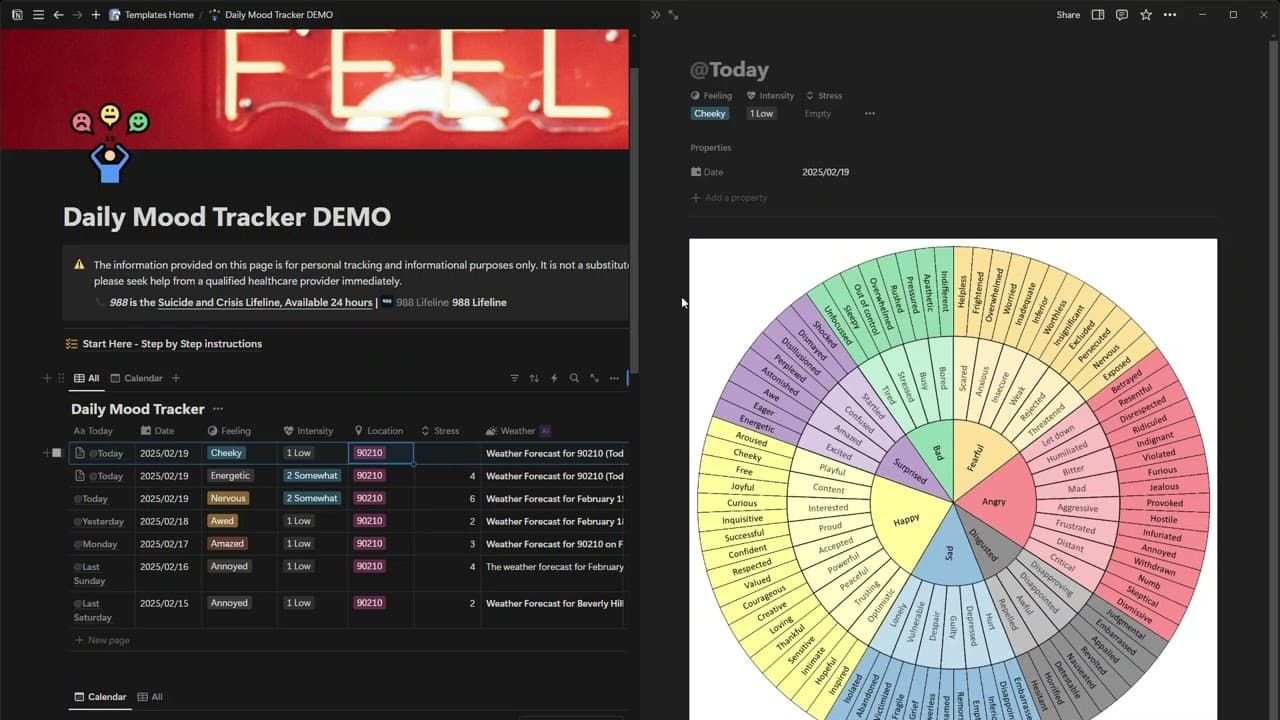
Task: Click the sort icon in database toolbar
Action: [534, 378]
